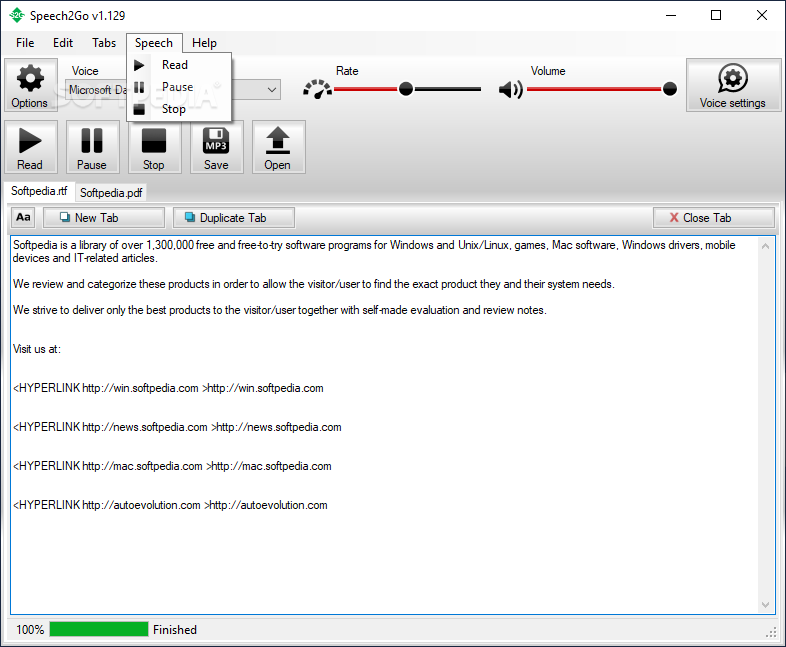Image resolution: width=786 pixels, height=647 pixels.
Task: Click the 'Visit us at:' text
Action: point(37,349)
